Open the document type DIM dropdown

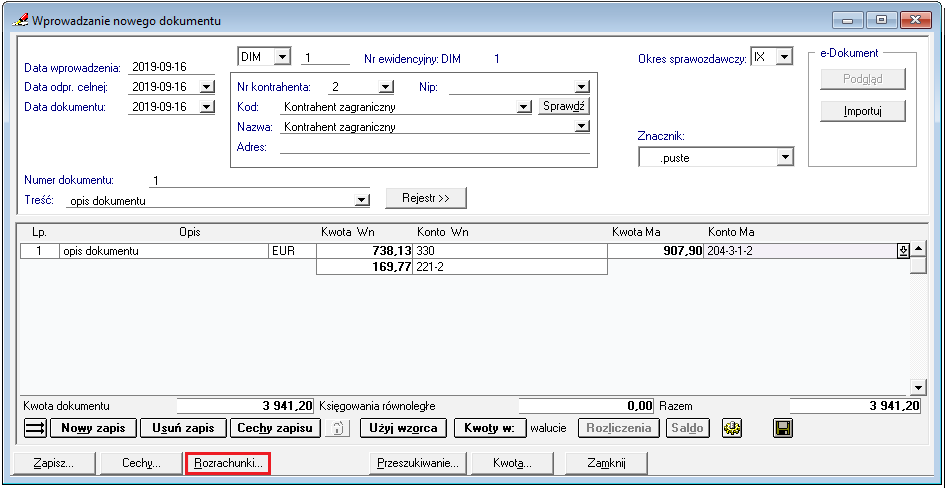[x=282, y=57]
